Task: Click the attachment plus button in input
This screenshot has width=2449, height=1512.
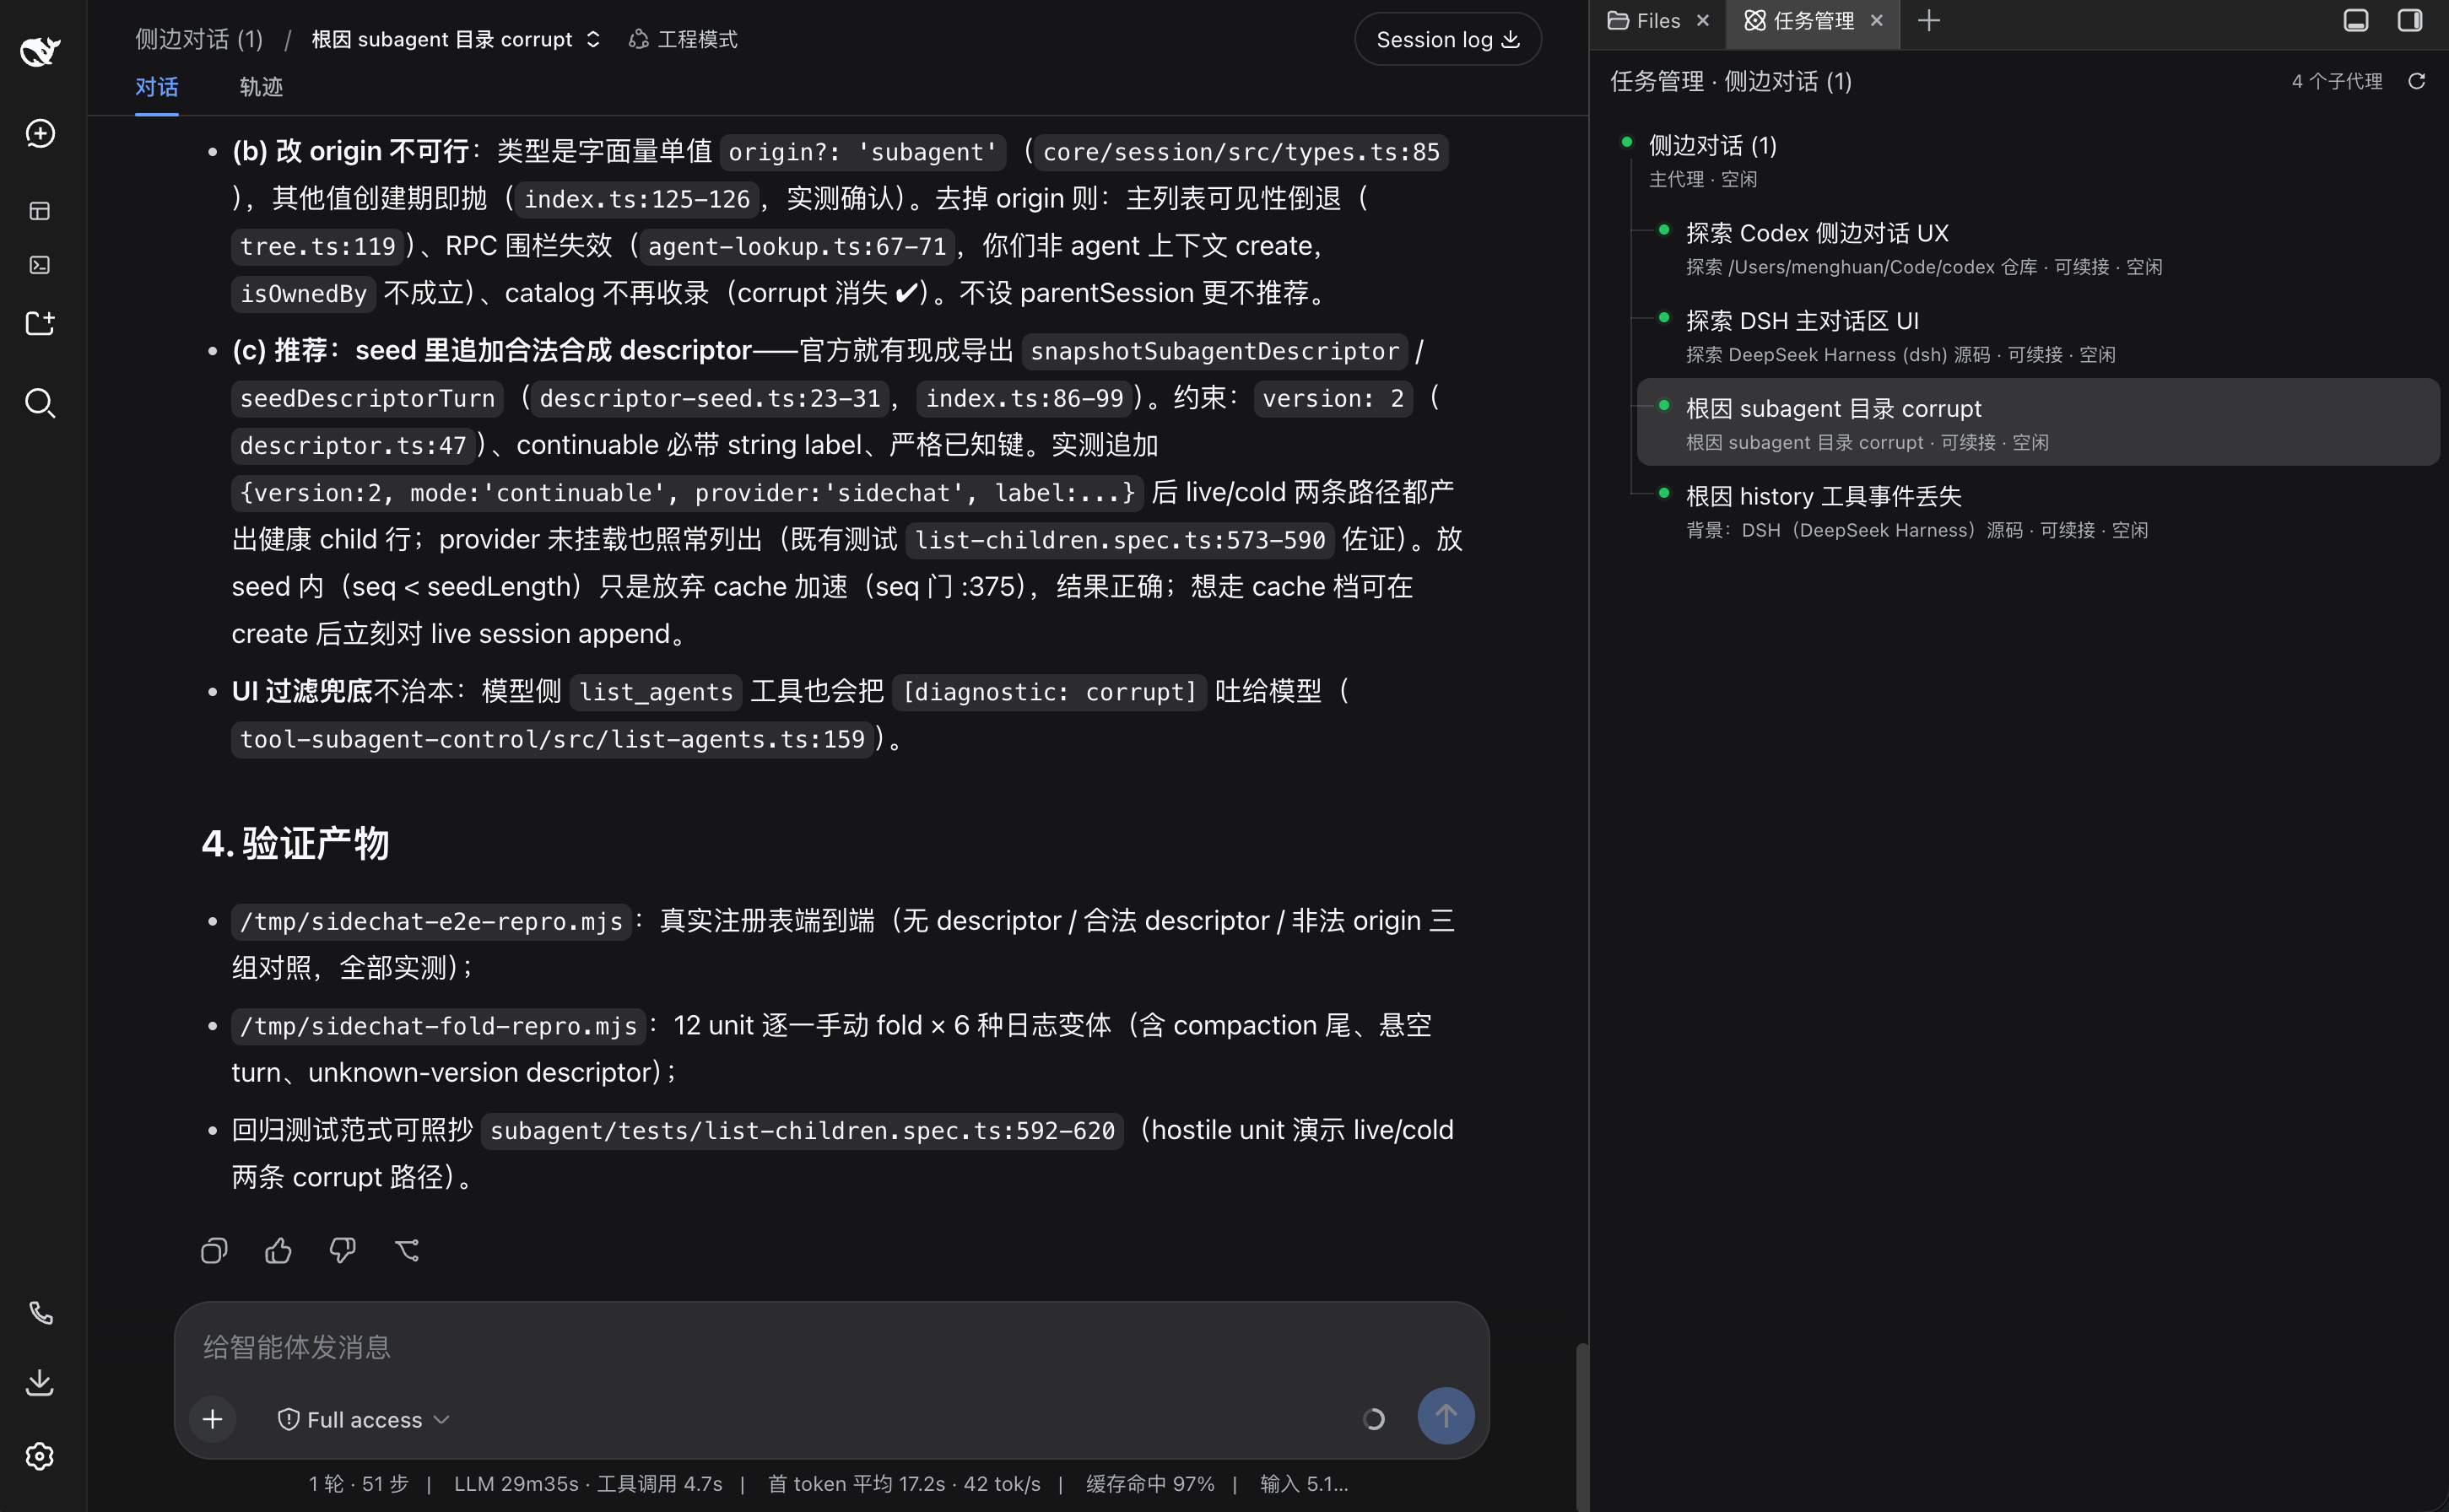Action: tap(213, 1418)
